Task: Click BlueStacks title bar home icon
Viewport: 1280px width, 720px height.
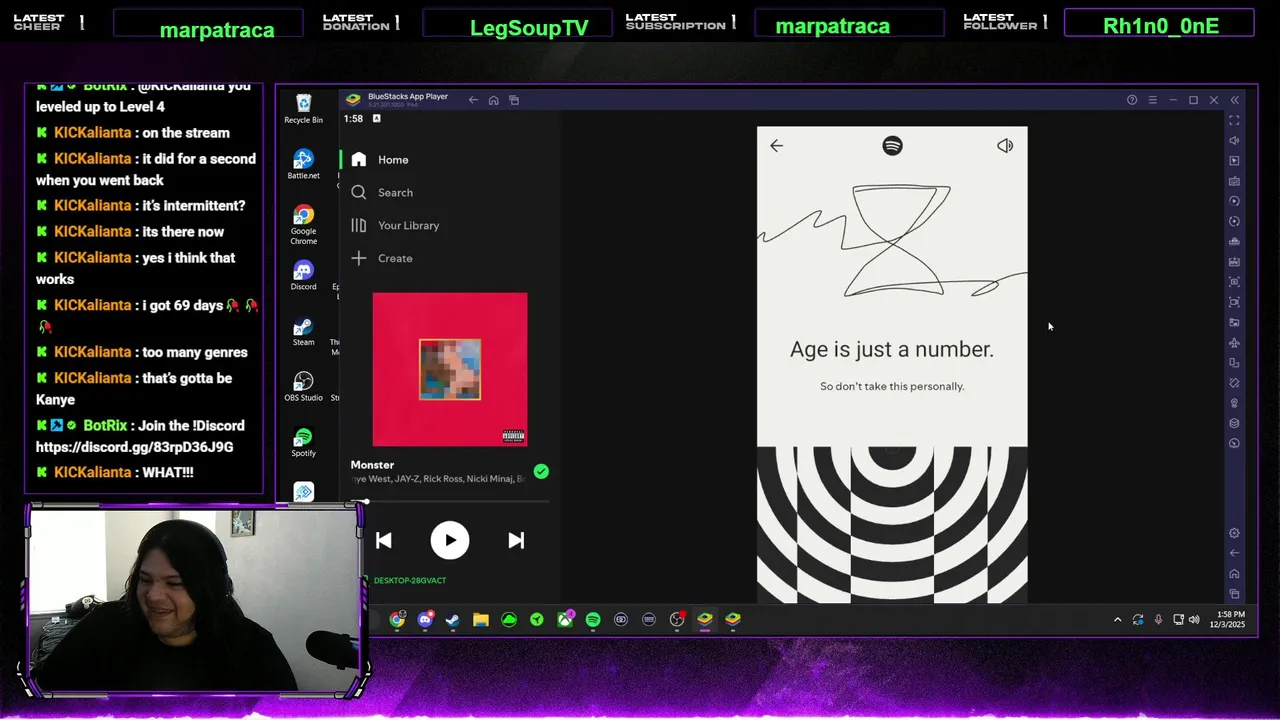Action: click(x=493, y=100)
